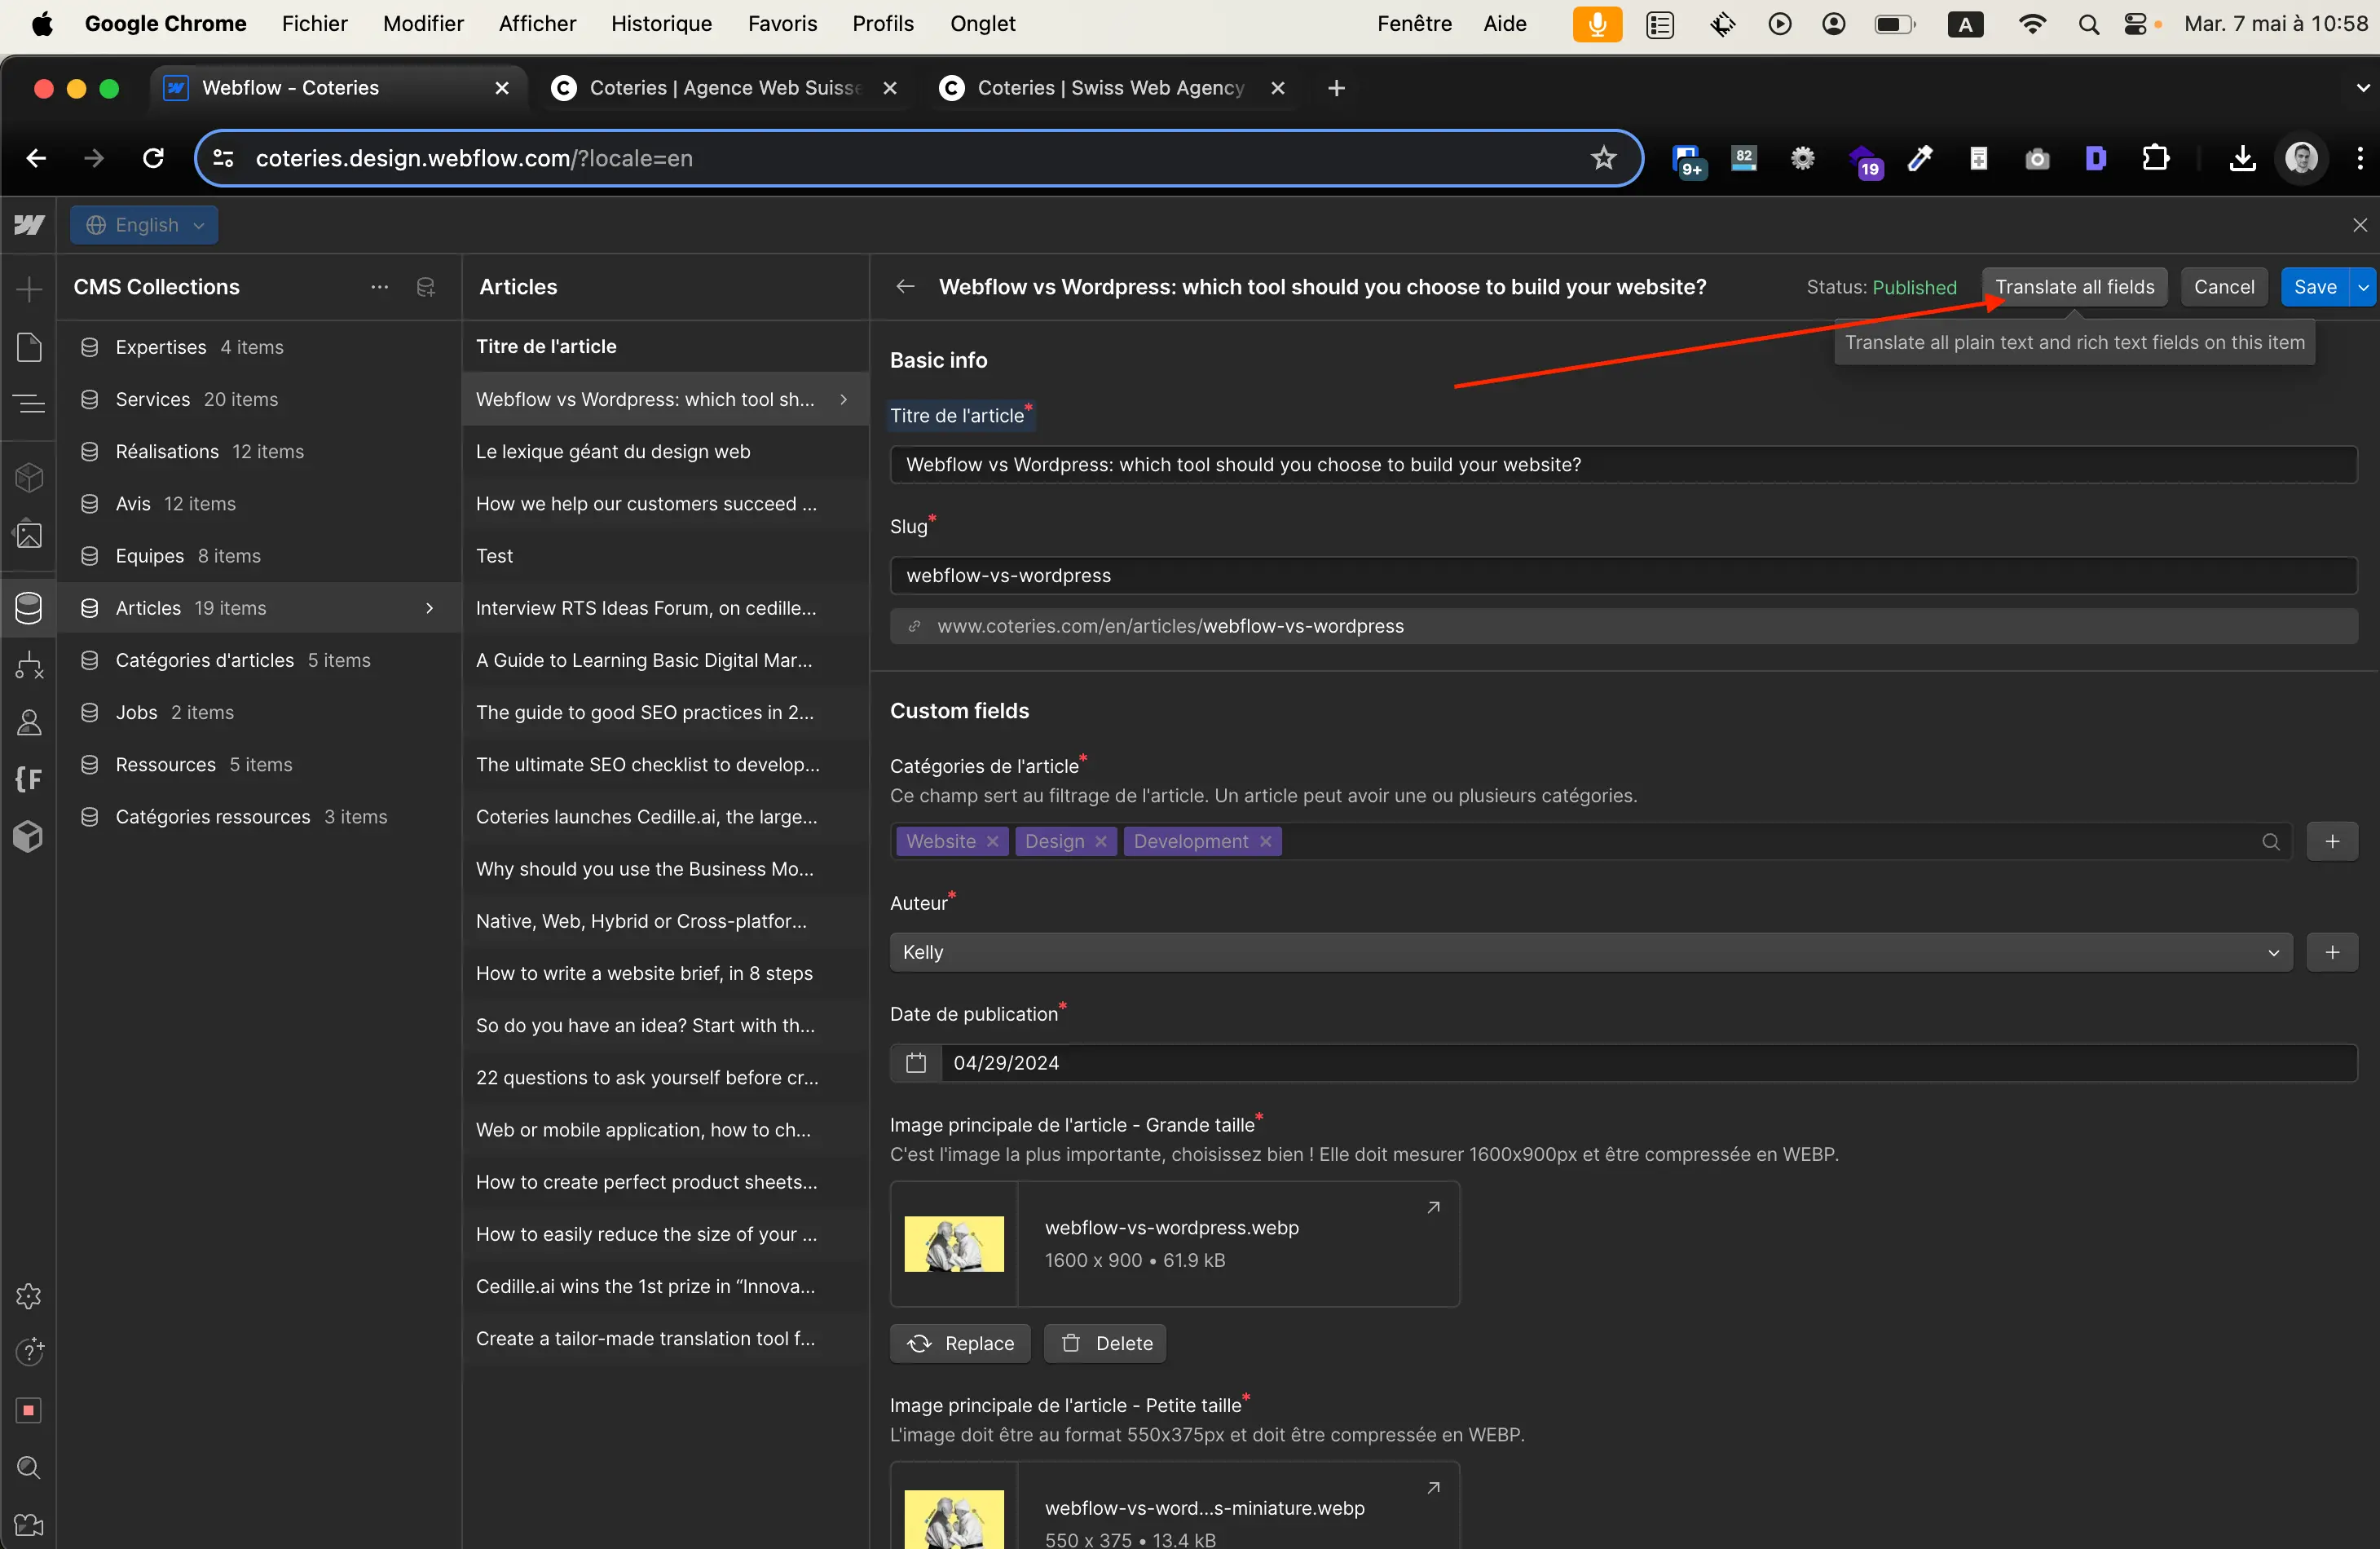This screenshot has height=1549, width=2380.
Task: Open the Audit accessibility icon
Action: coord(29,1352)
